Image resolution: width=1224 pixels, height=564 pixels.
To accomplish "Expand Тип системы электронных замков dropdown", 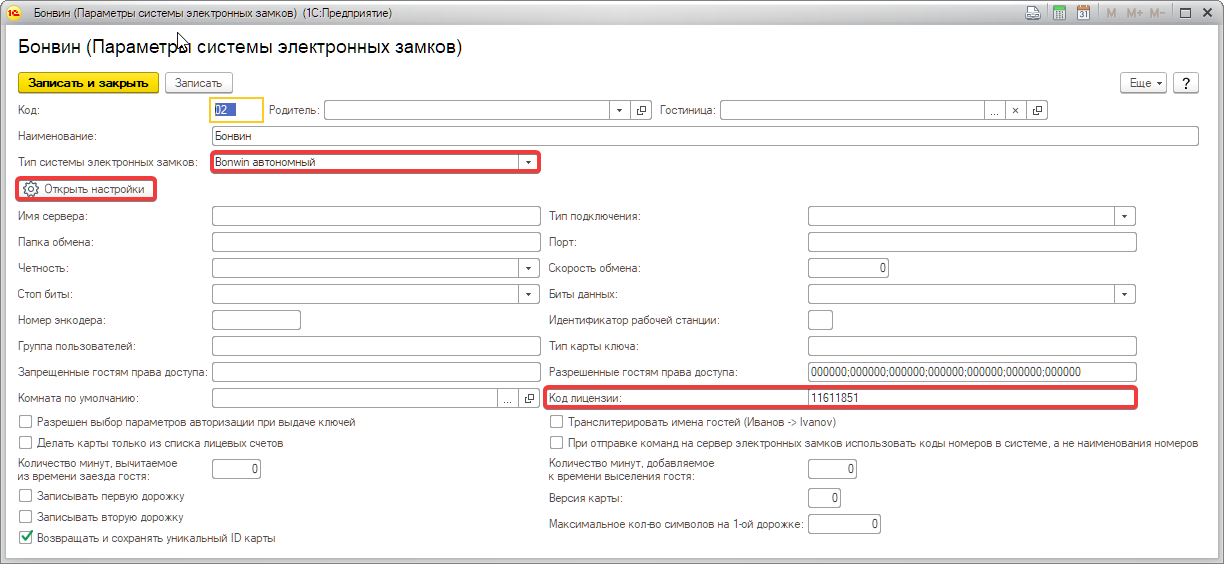I will [x=527, y=162].
